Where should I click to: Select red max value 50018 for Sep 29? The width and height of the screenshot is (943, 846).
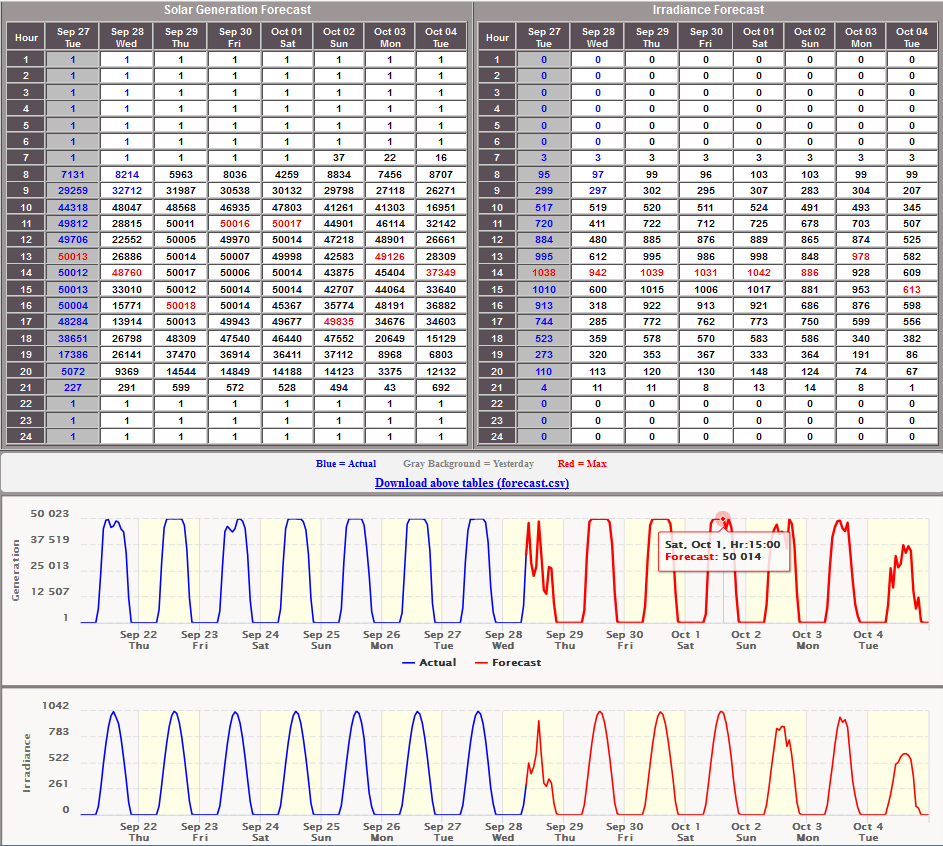(x=181, y=305)
